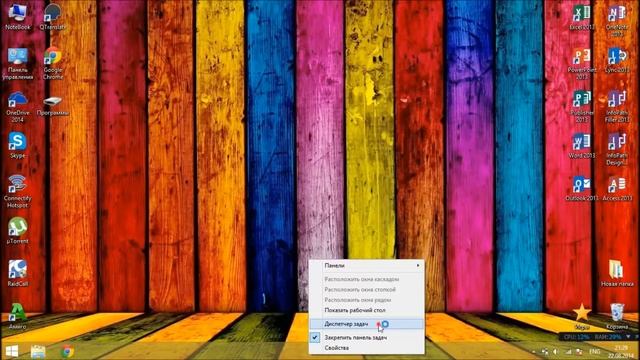Viewport: 640px width, 360px height.
Task: Open OneDrive 2014 desktop icon
Action: pyautogui.click(x=18, y=107)
